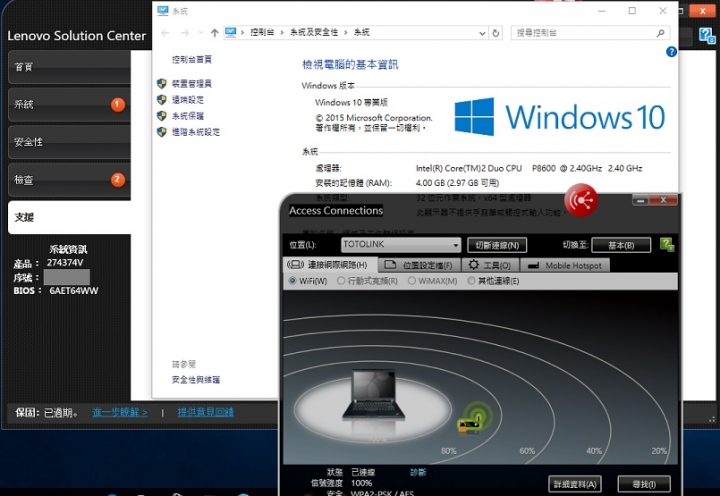
Task: Click the refresh button beside address bar
Action: [495, 33]
